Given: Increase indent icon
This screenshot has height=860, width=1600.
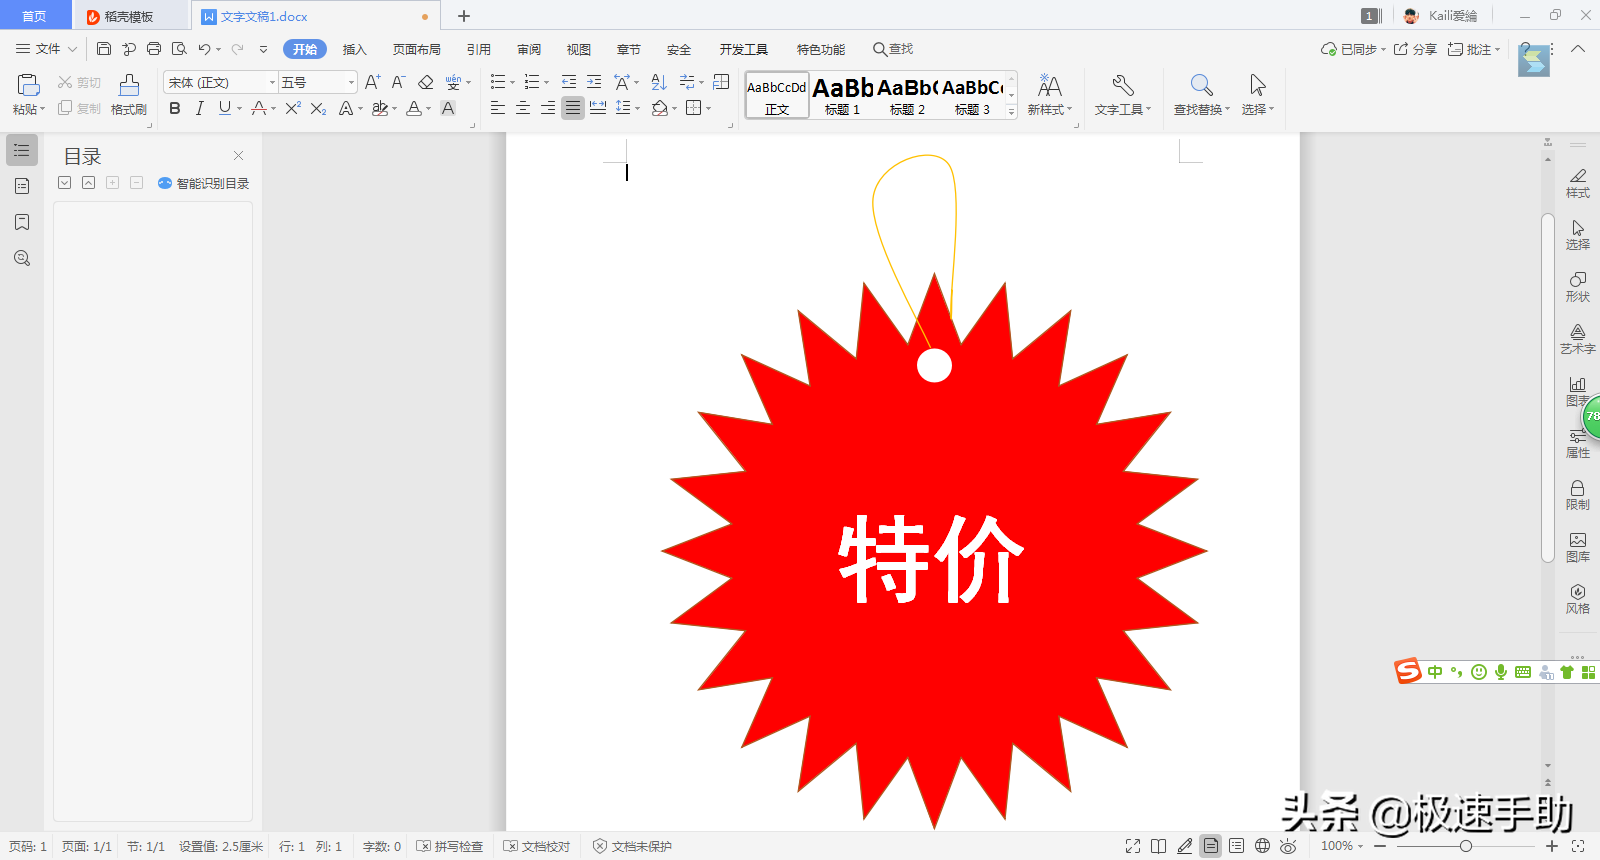Looking at the screenshot, I should (594, 82).
